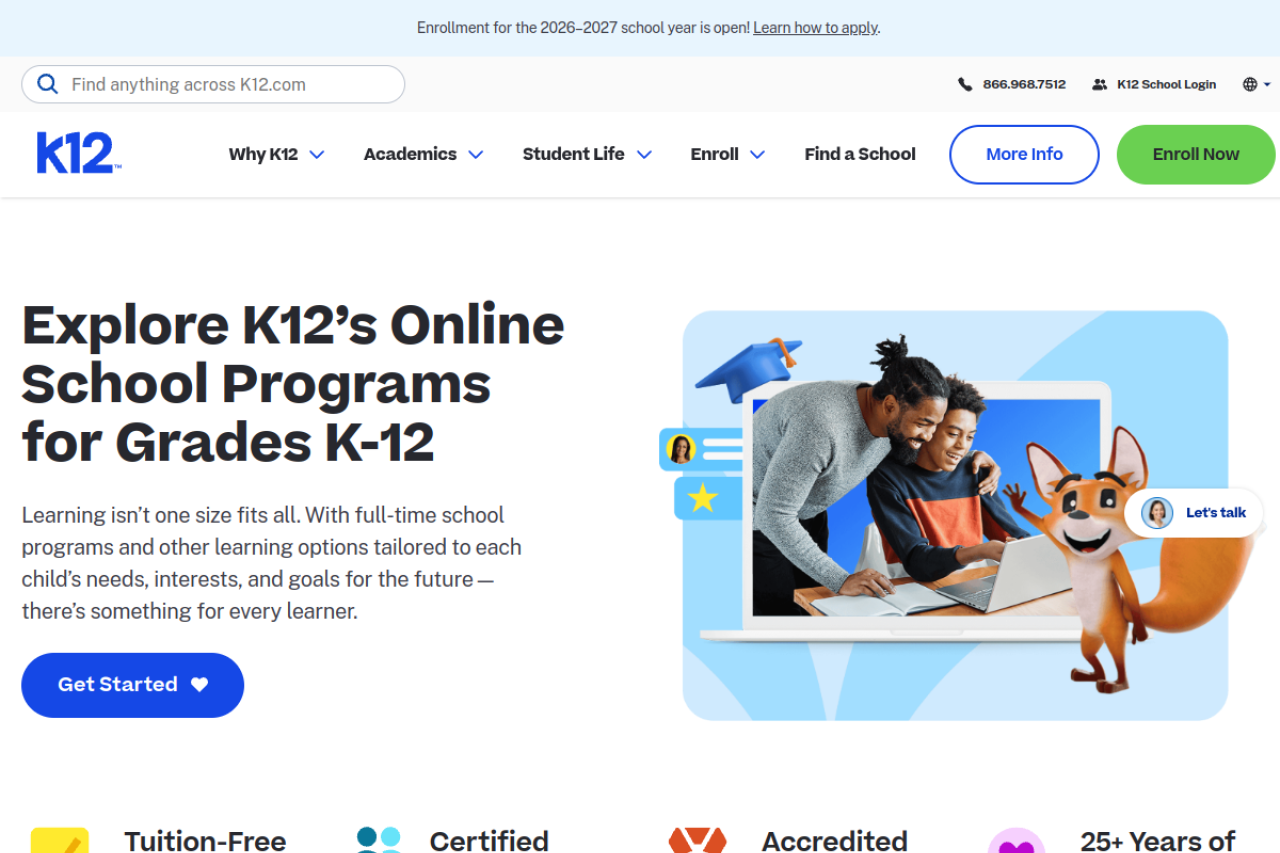Click the search magnifier icon
This screenshot has height=853, width=1280.
coord(47,84)
